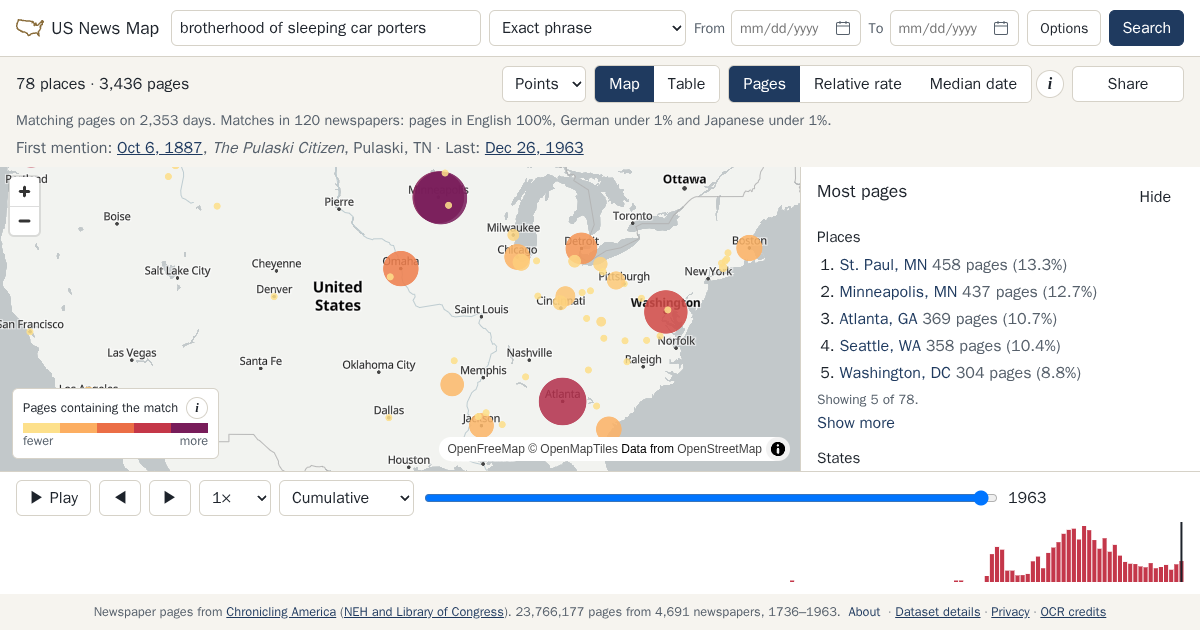Open the From date calendar picker icon
Screen dimensions: 1200x630
[x=843, y=28]
